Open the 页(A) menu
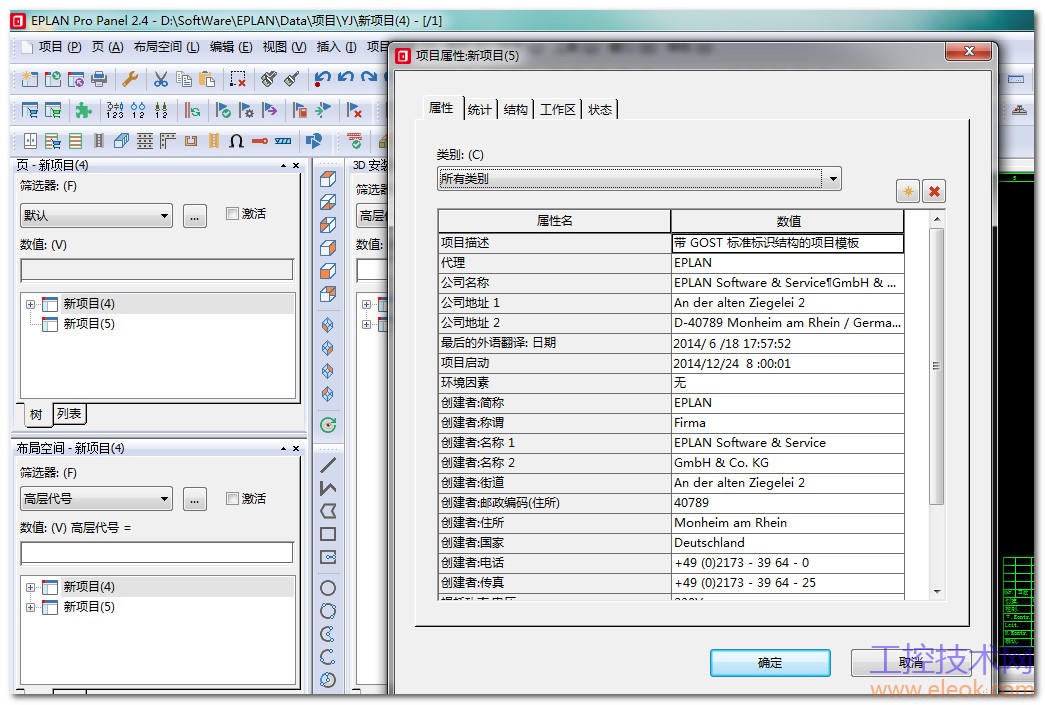This screenshot has width=1045, height=705. coord(107,47)
